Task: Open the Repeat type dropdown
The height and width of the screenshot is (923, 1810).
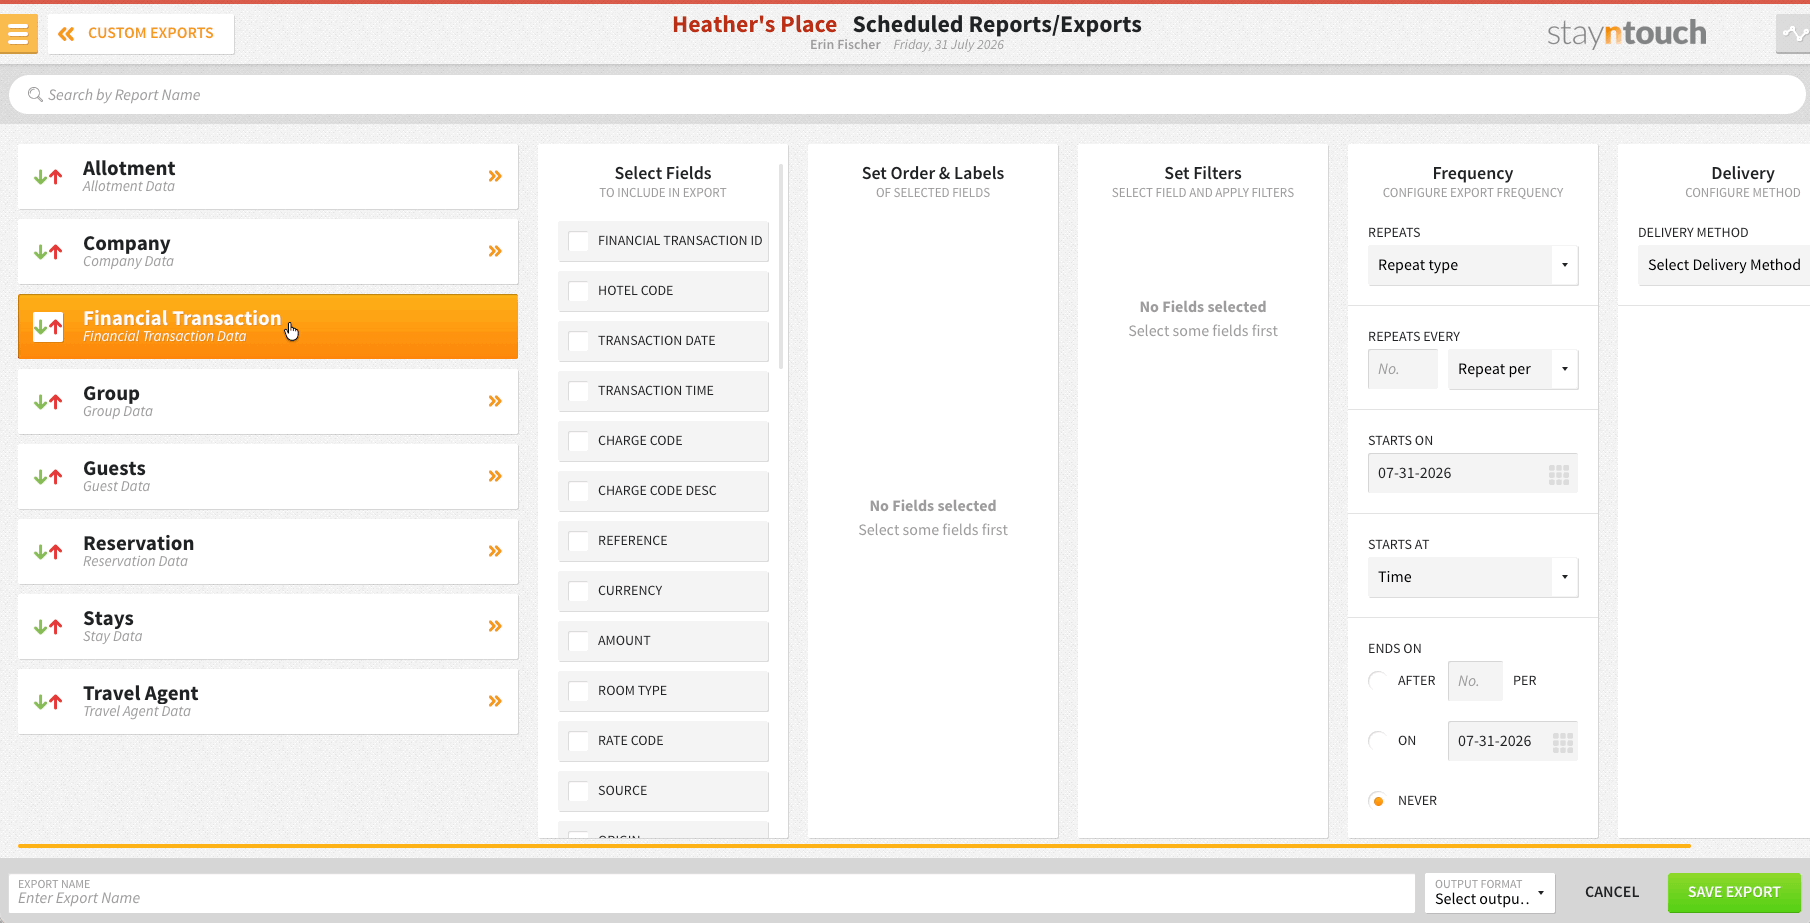Action: (1473, 265)
